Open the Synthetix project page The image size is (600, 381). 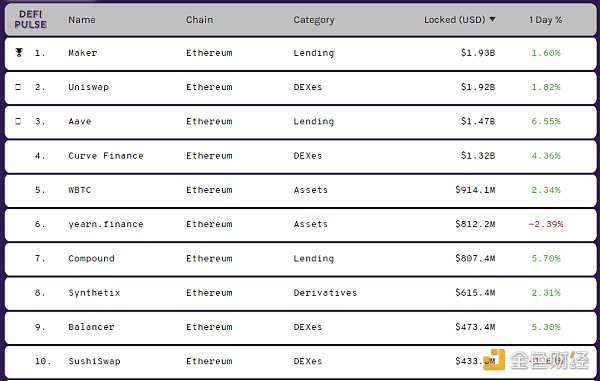click(94, 293)
